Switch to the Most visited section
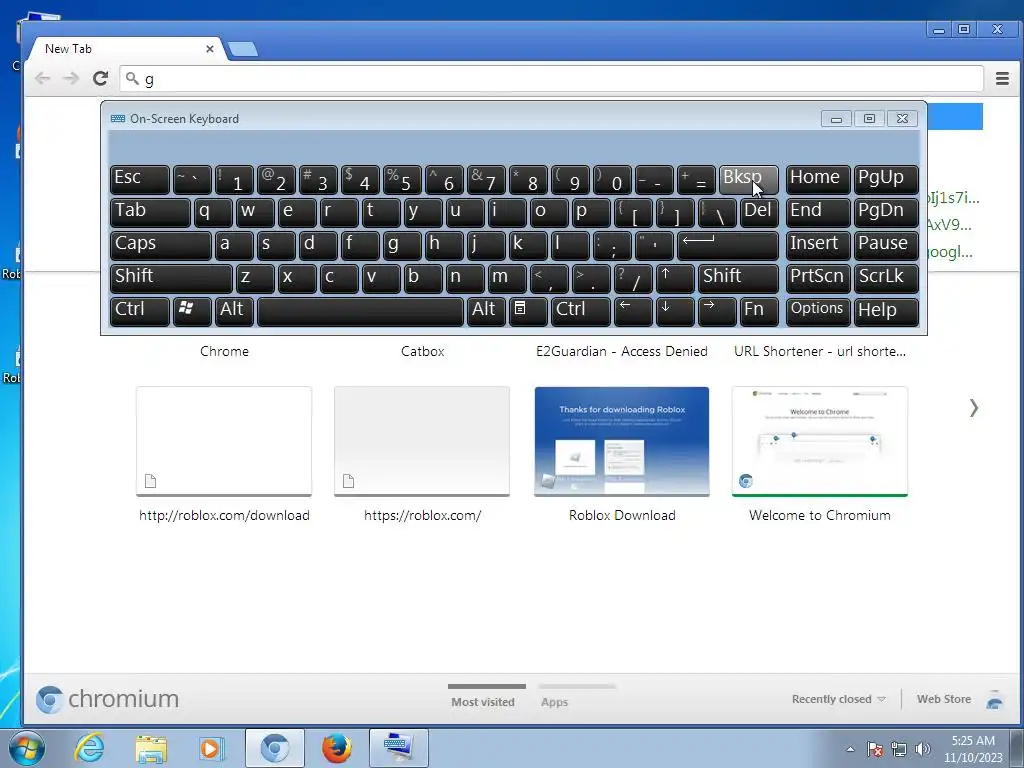The height and width of the screenshot is (768, 1024). [483, 702]
